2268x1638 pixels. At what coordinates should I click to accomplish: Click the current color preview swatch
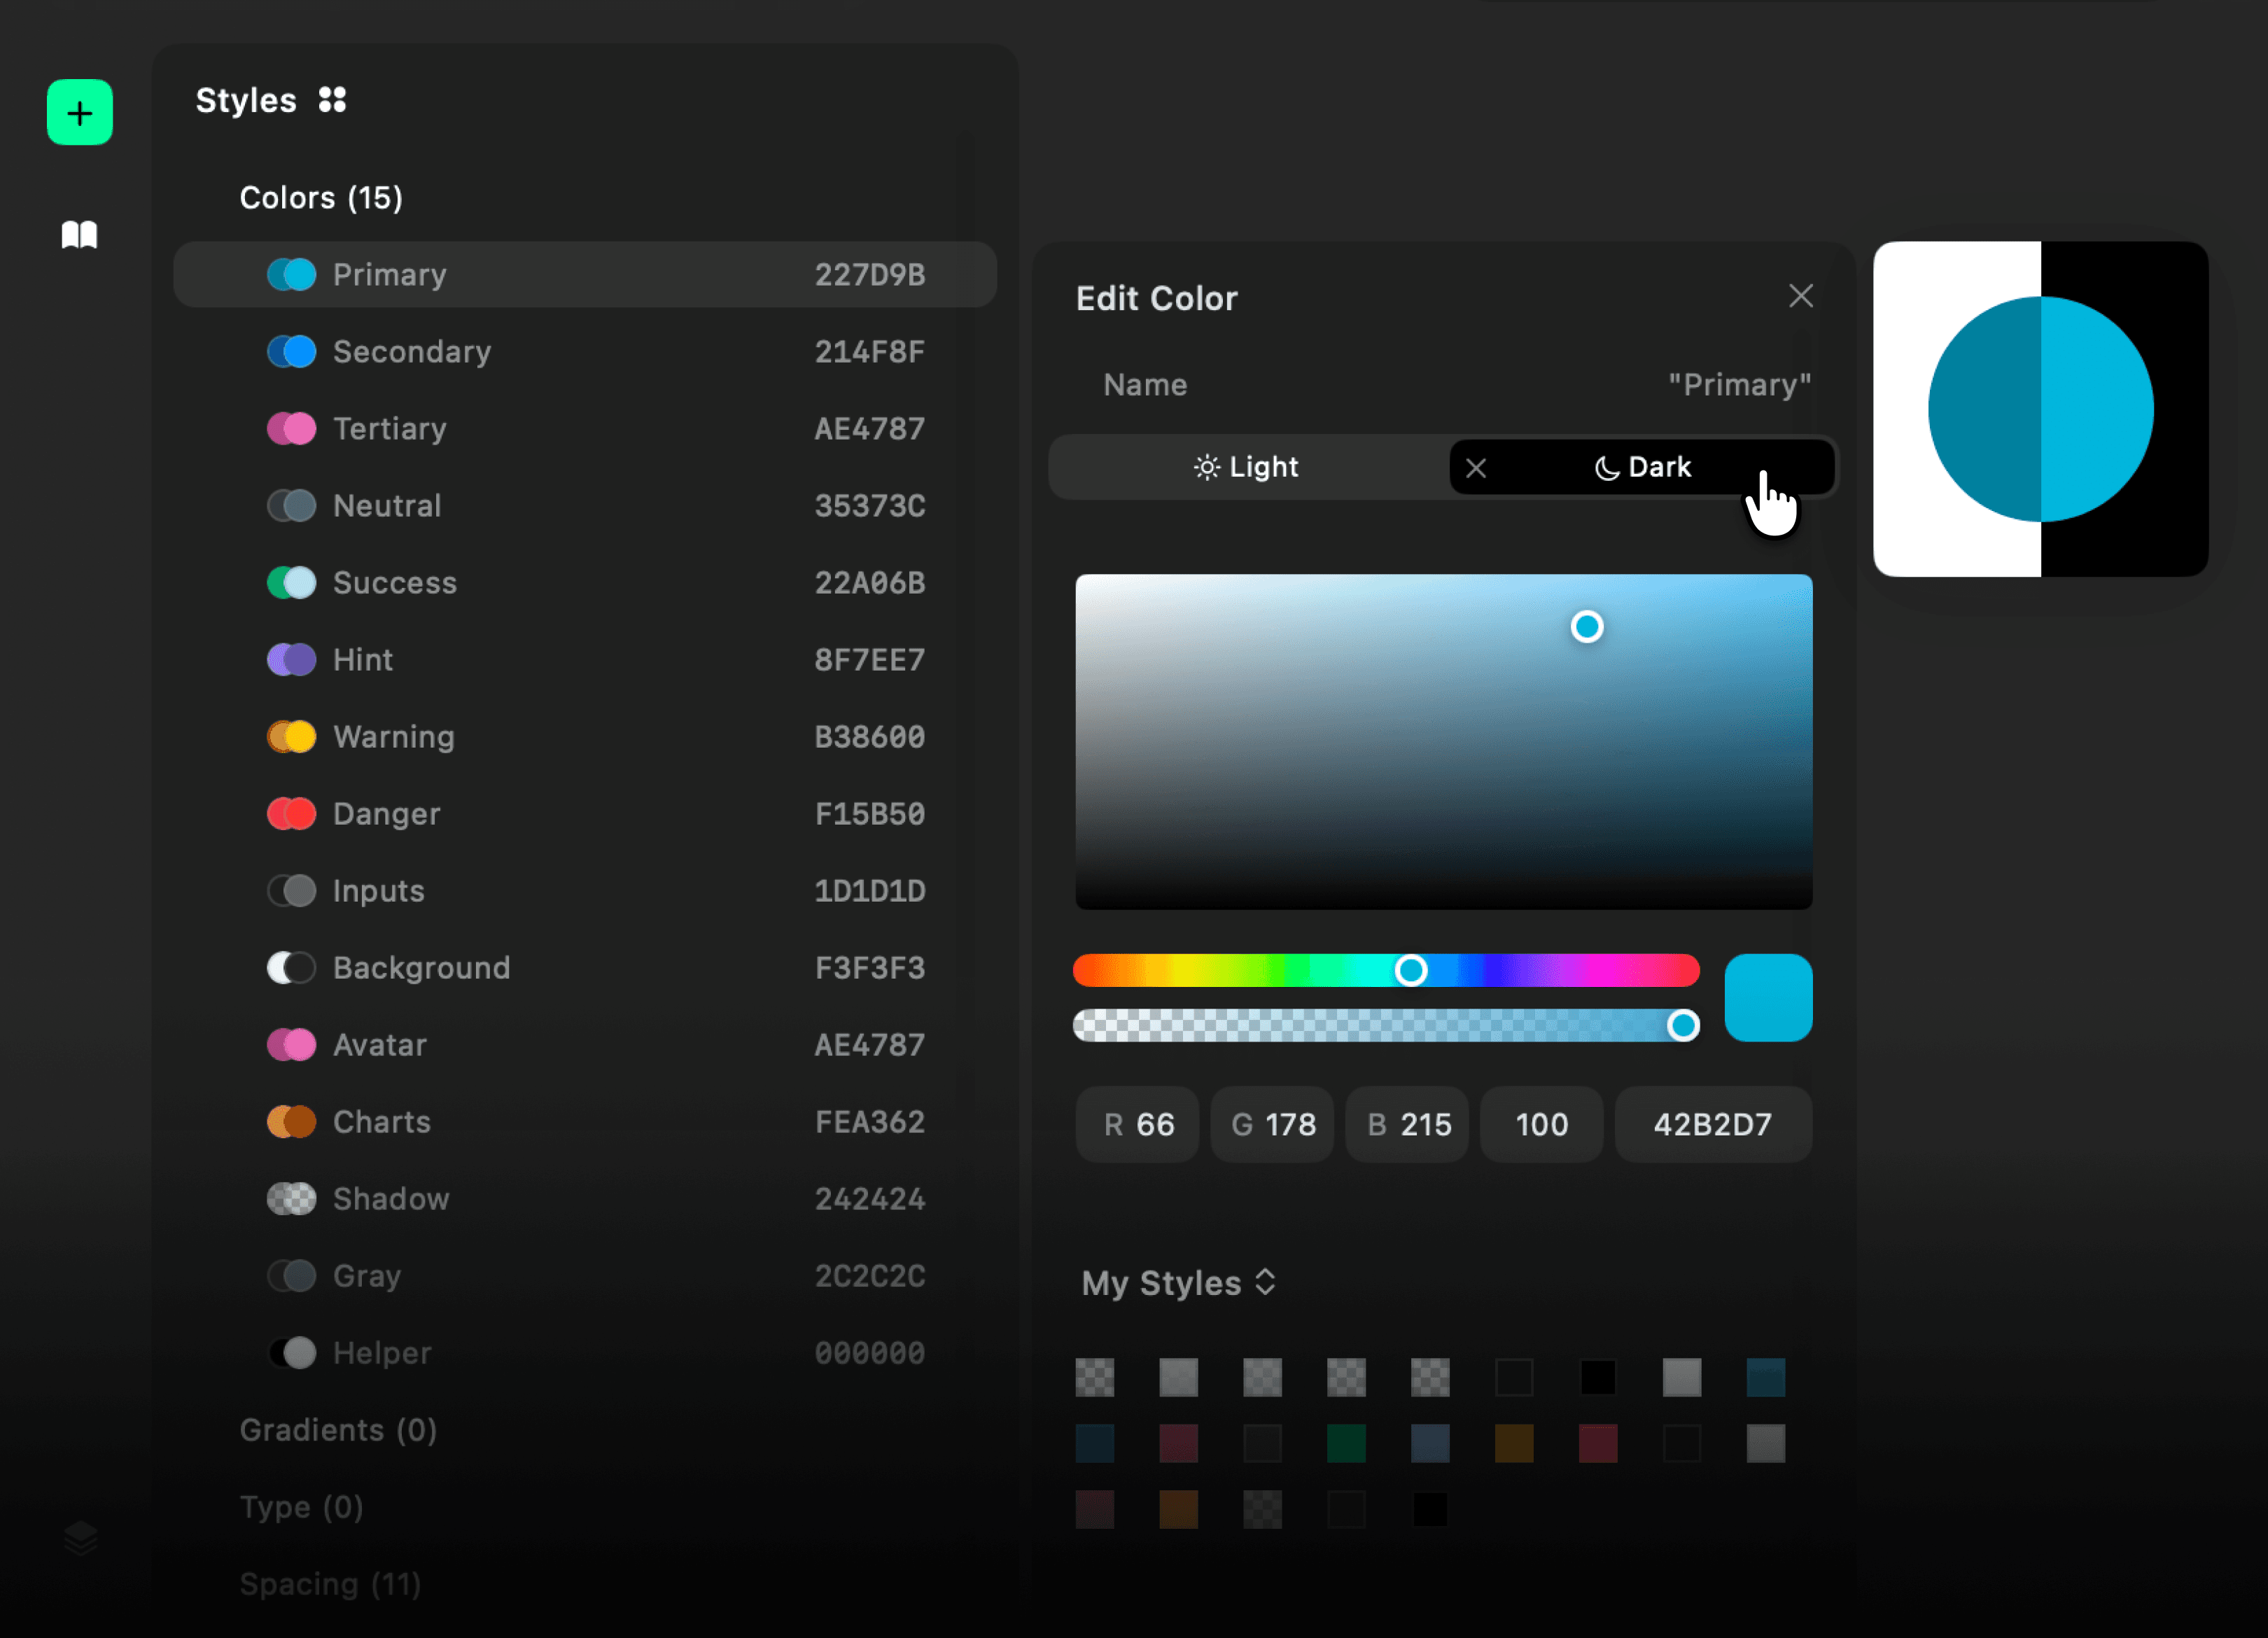click(x=1768, y=997)
